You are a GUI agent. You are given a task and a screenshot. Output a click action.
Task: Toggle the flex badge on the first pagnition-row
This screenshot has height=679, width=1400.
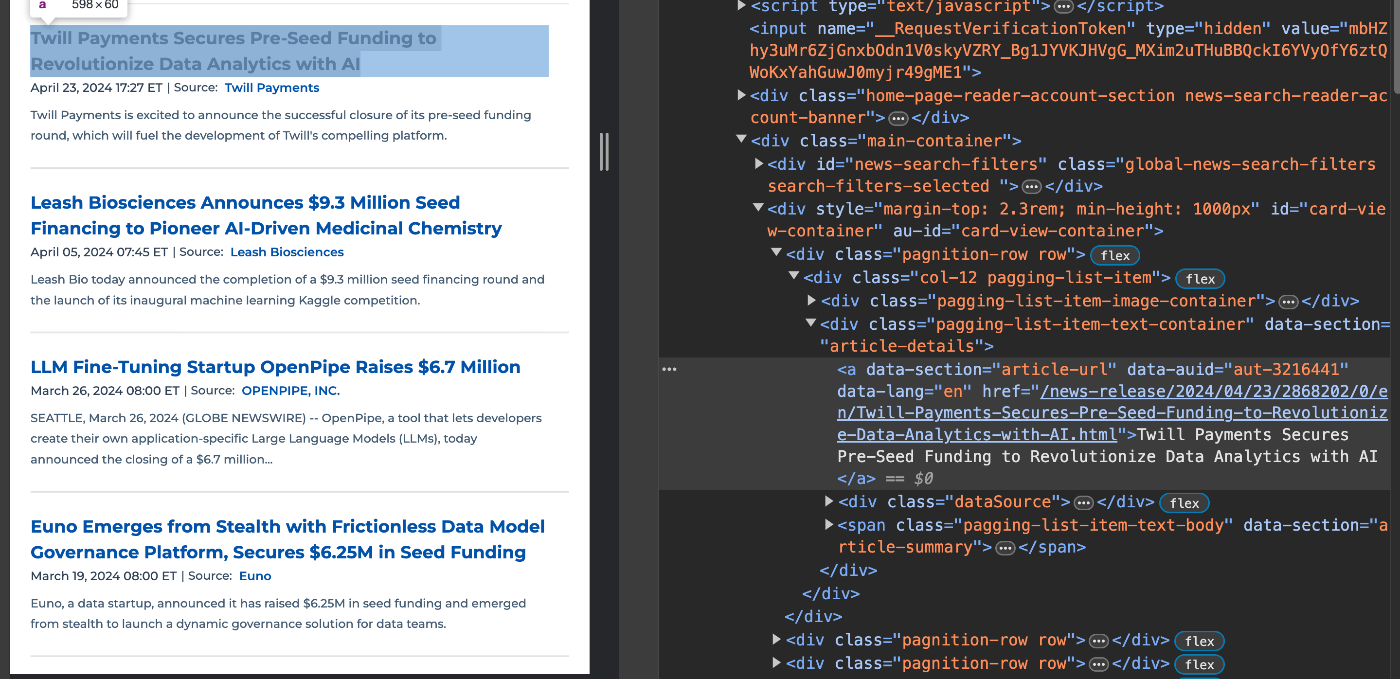(1115, 255)
